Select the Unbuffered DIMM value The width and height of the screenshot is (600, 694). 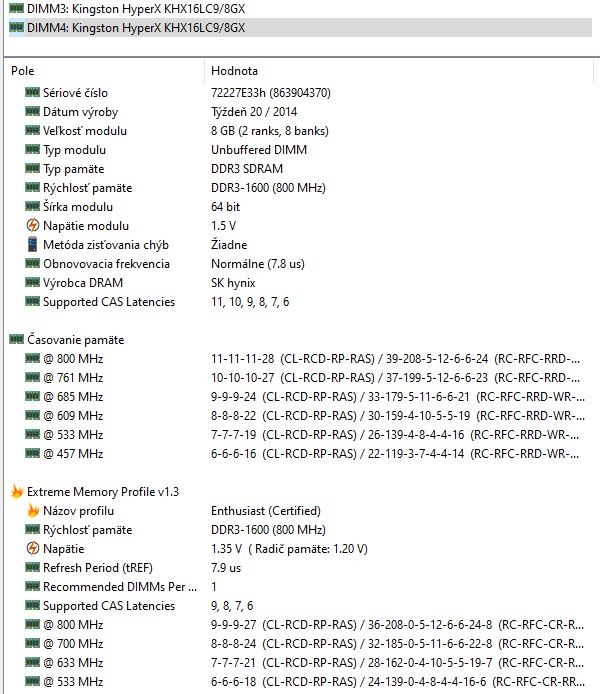259,150
